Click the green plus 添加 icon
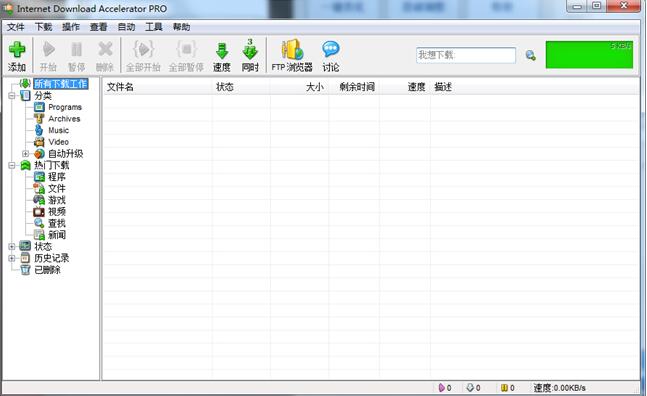The height and width of the screenshot is (396, 647). click(17, 50)
